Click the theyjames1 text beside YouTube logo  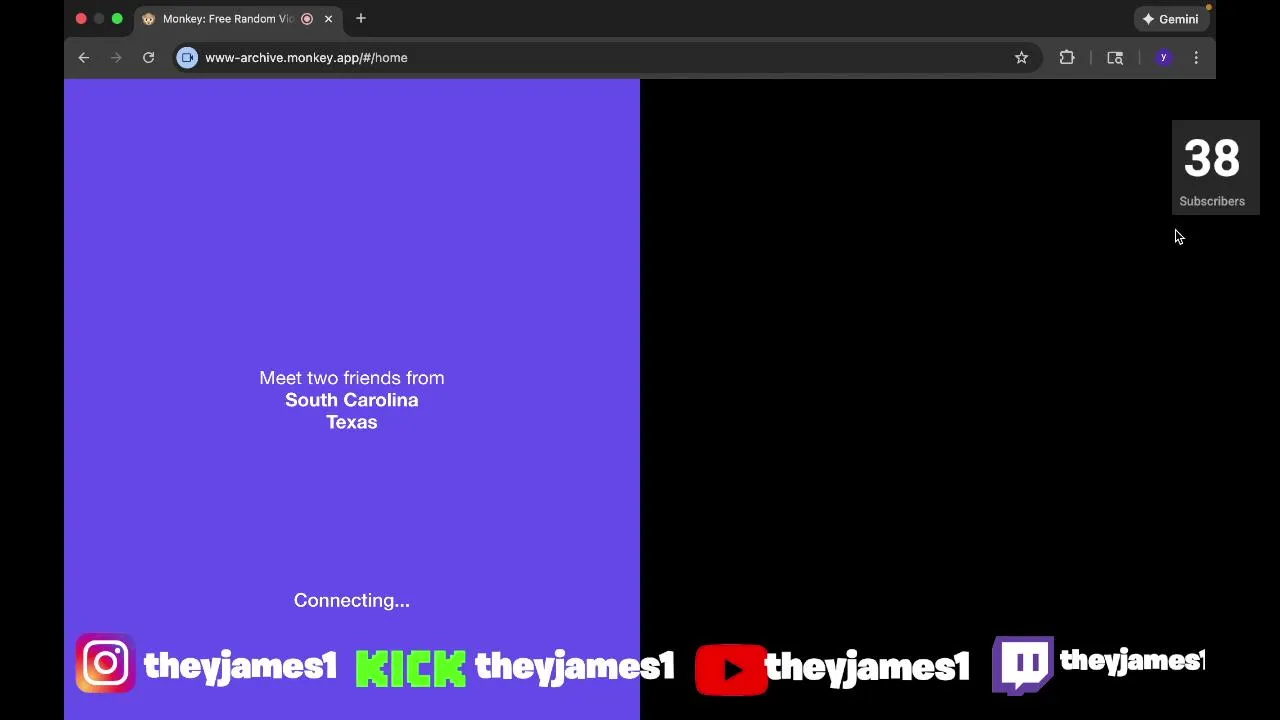867,667
